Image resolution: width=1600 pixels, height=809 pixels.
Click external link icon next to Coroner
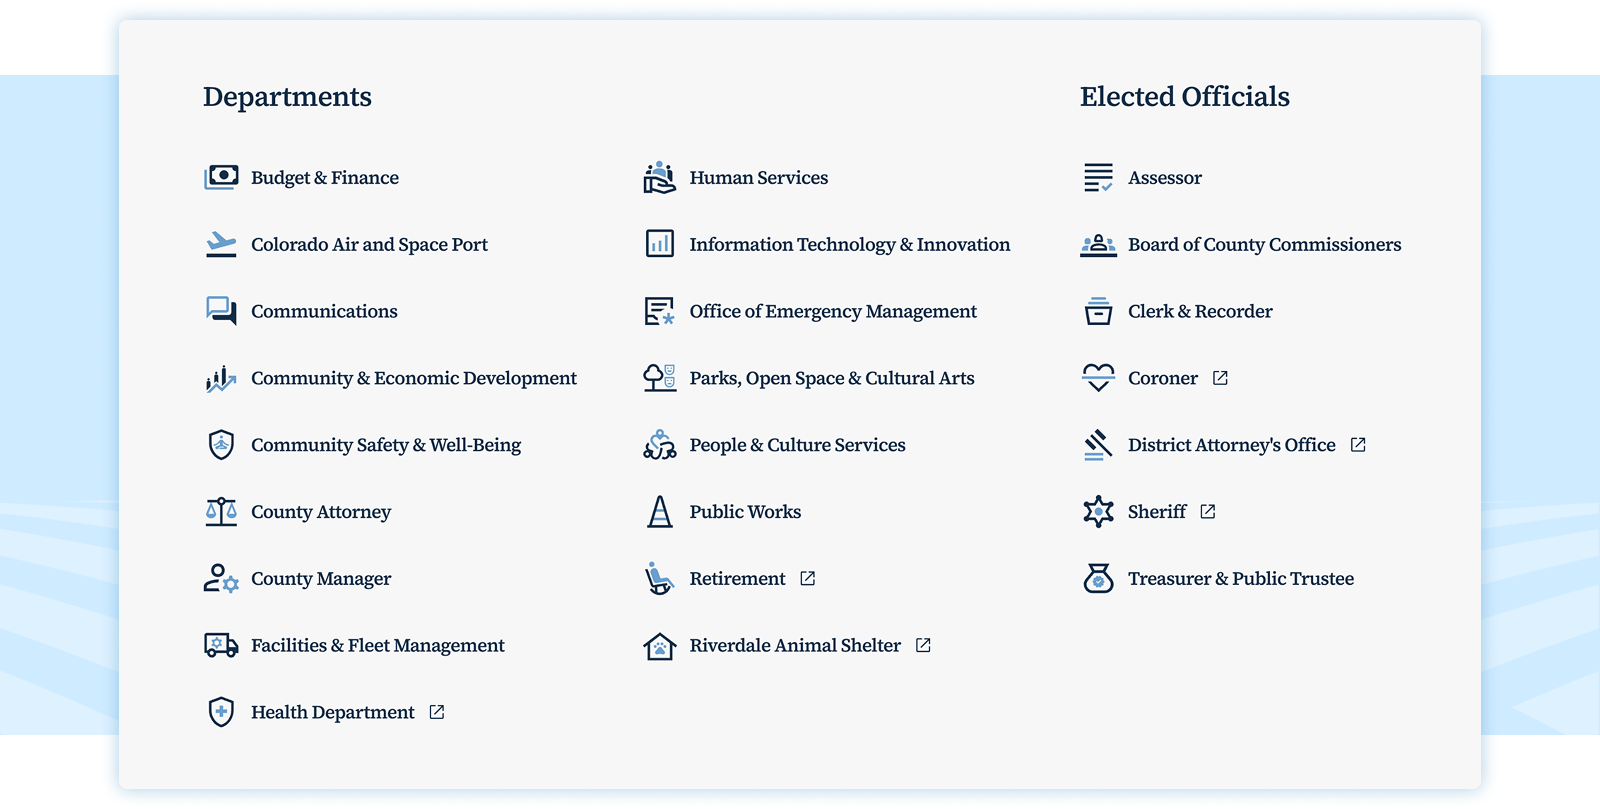(1220, 378)
